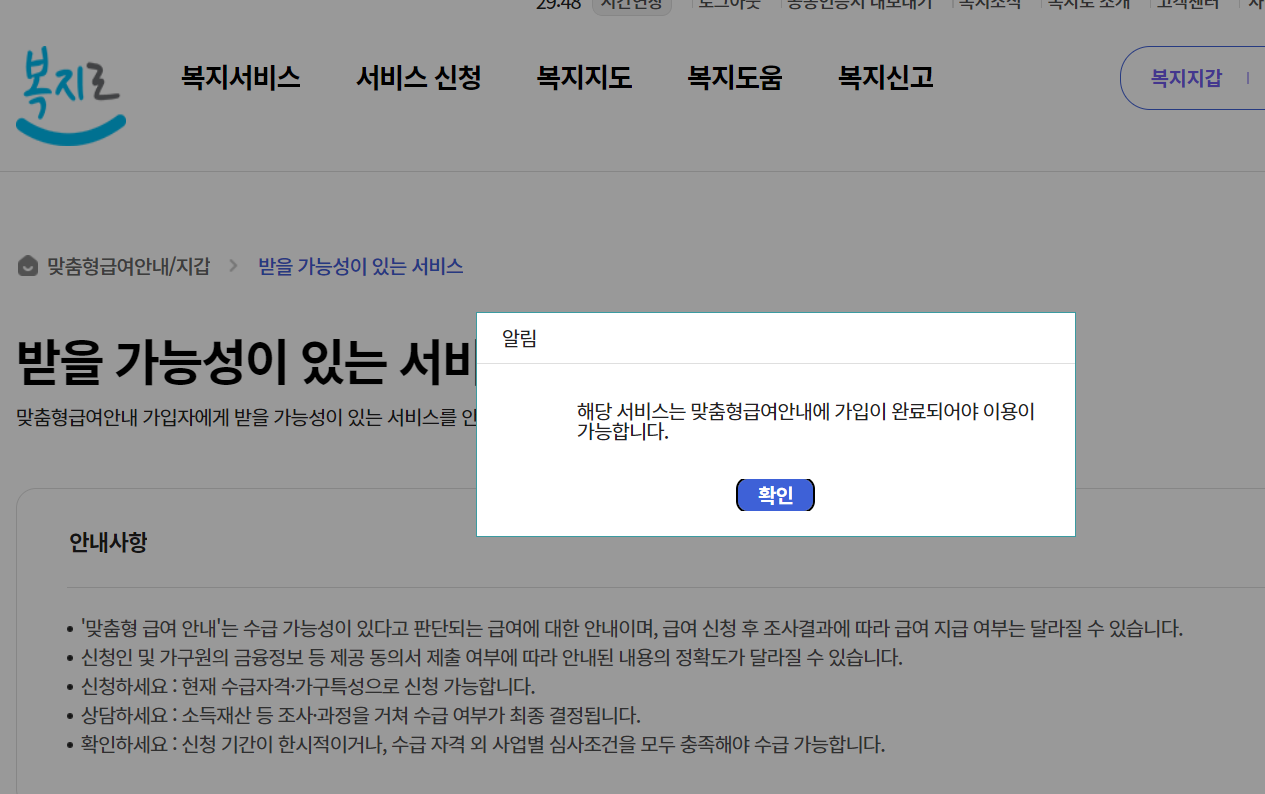
Task: Click 로그아웃 in the utility bar
Action: [x=729, y=4]
